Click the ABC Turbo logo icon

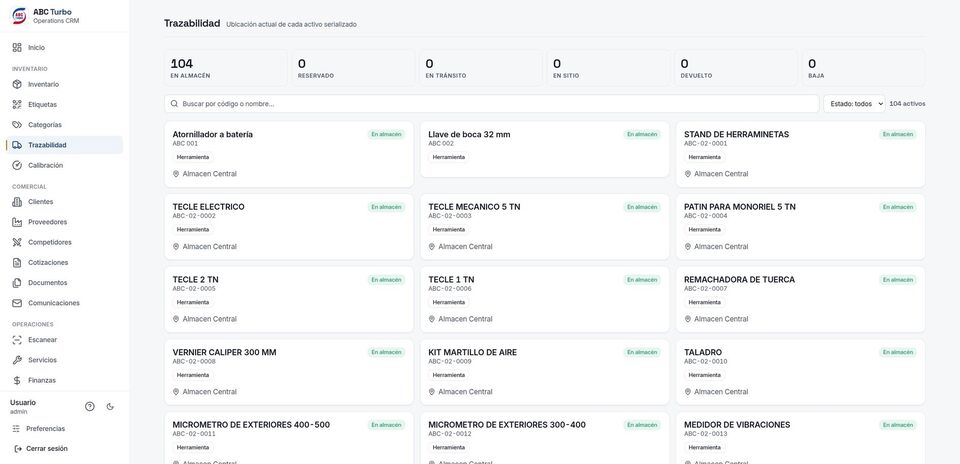click(19, 16)
